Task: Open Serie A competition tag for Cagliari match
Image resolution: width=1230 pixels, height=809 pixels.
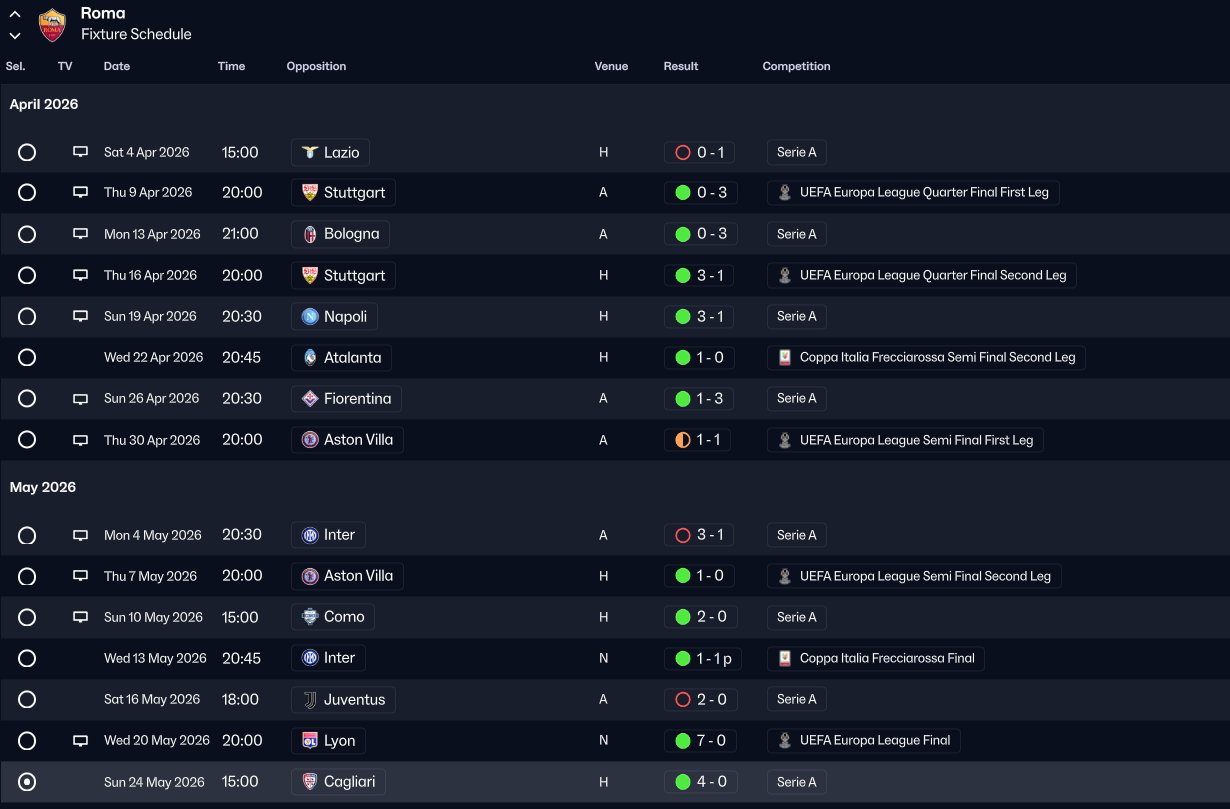Action: click(796, 782)
